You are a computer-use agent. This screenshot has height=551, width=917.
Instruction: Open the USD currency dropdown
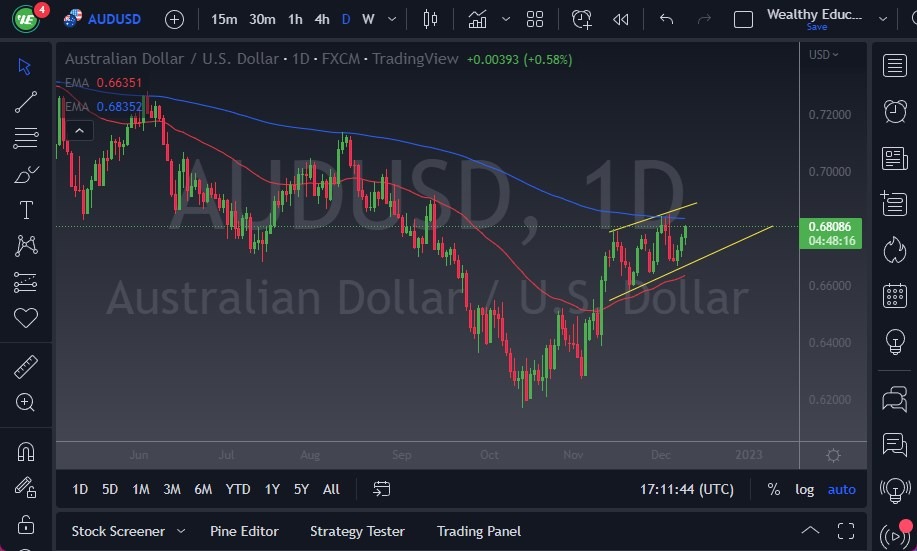tap(823, 54)
